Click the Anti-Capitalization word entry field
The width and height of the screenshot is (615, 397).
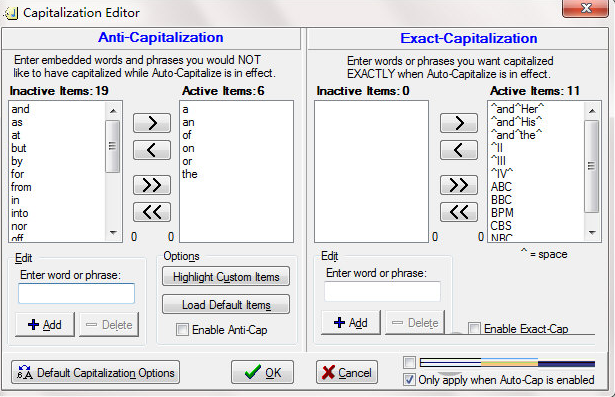pos(76,293)
